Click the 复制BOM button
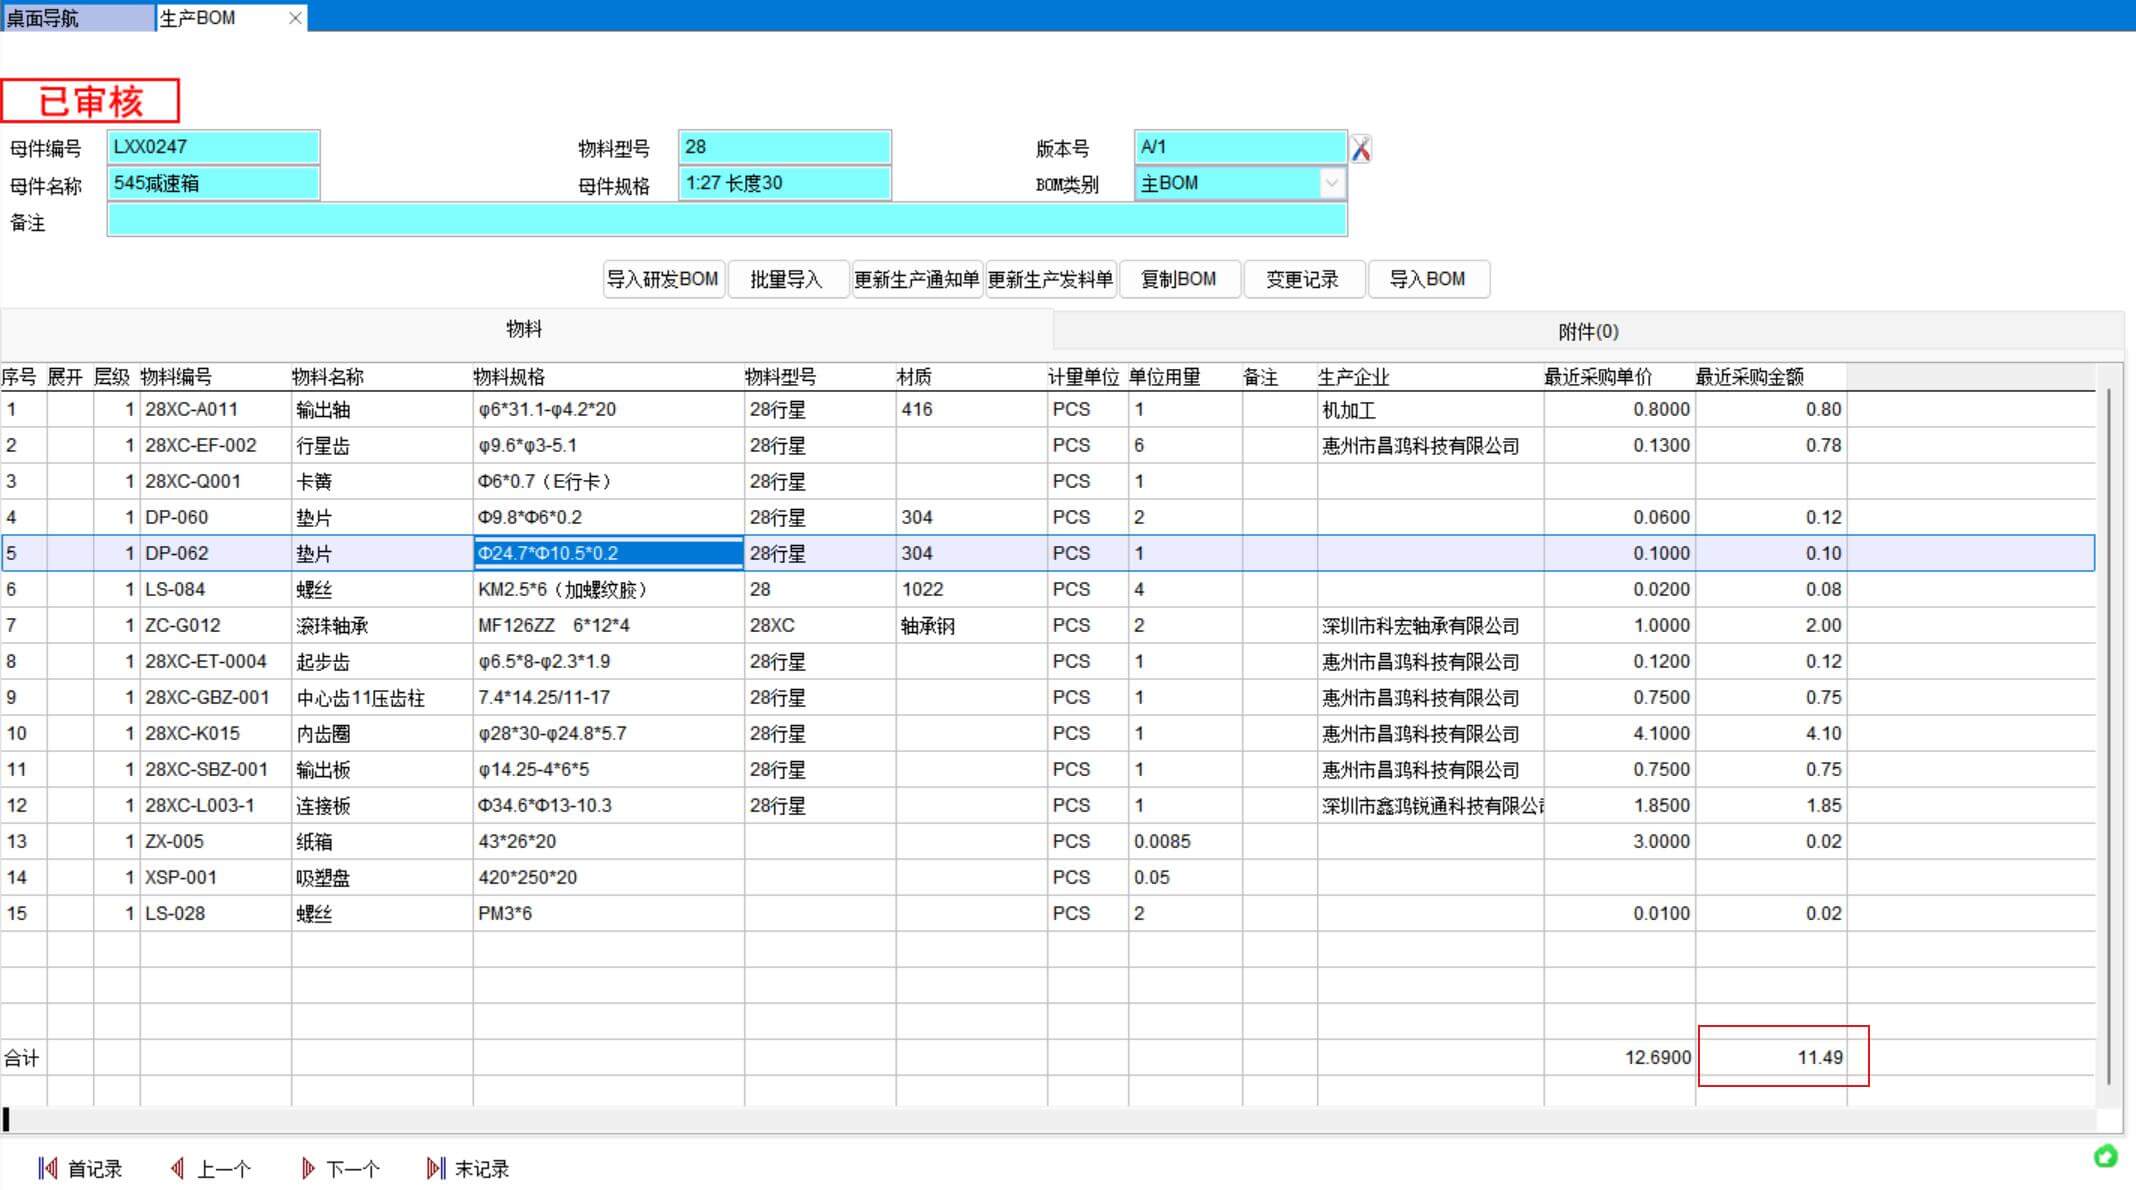2136x1190 pixels. tap(1179, 279)
